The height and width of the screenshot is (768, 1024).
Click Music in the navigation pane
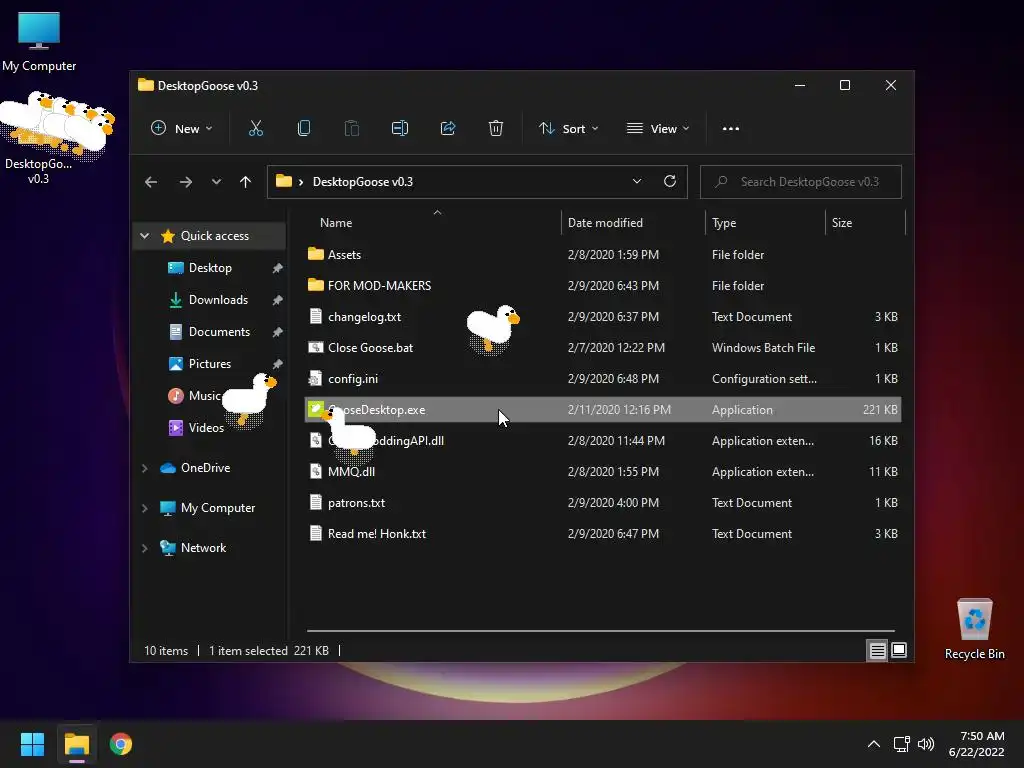[x=204, y=396]
